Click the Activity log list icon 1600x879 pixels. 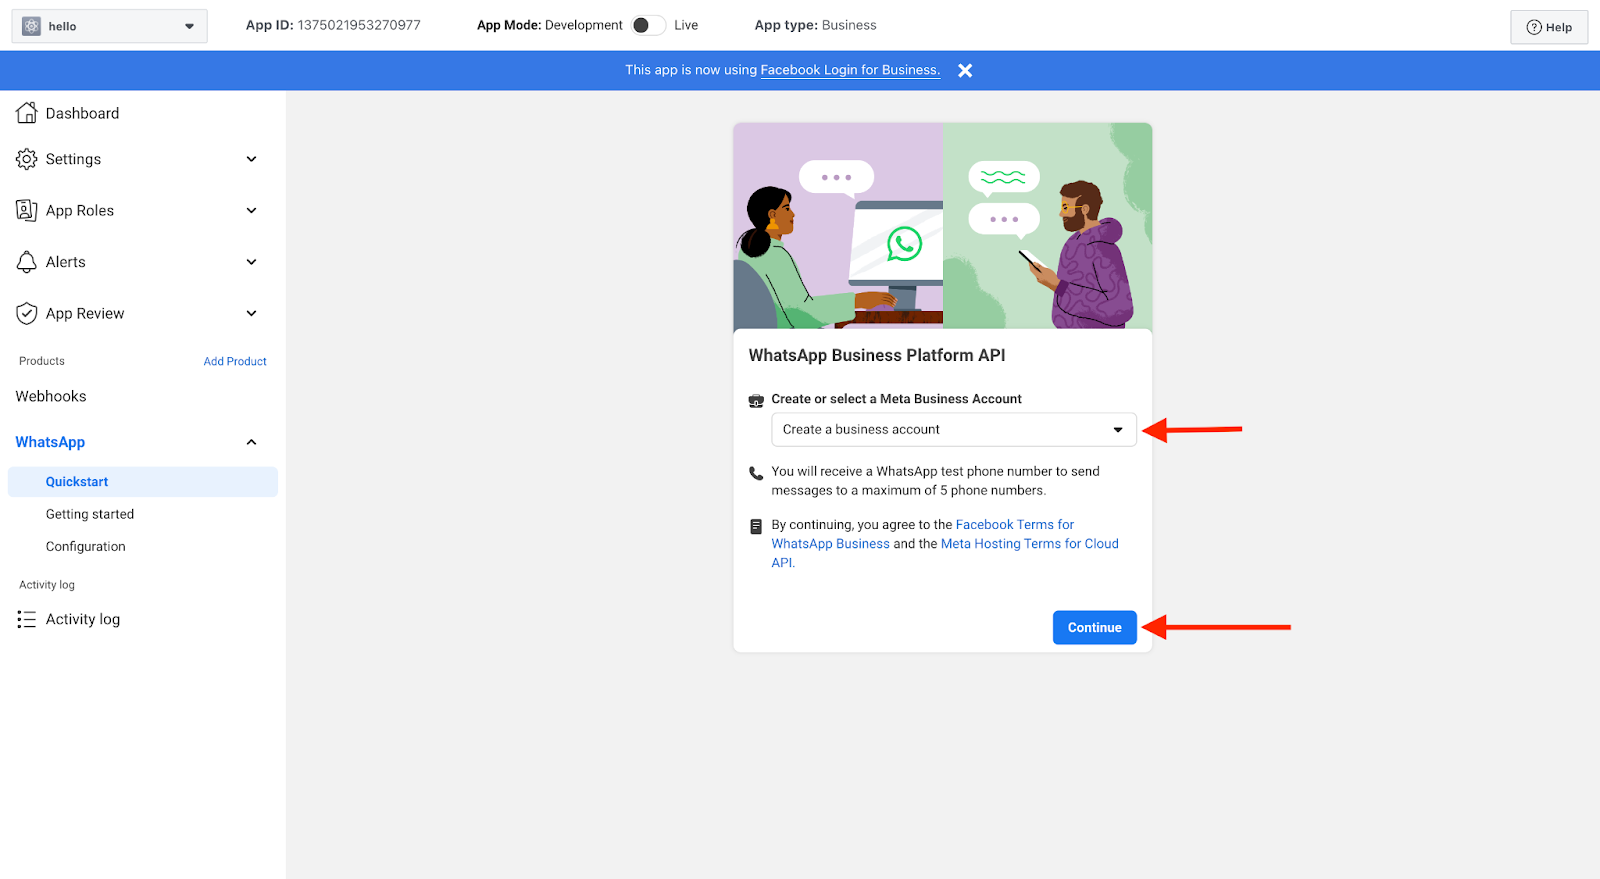[27, 619]
